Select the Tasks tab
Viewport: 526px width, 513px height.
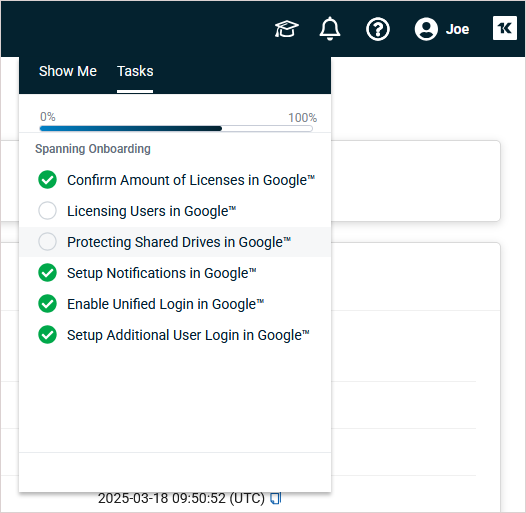click(135, 71)
